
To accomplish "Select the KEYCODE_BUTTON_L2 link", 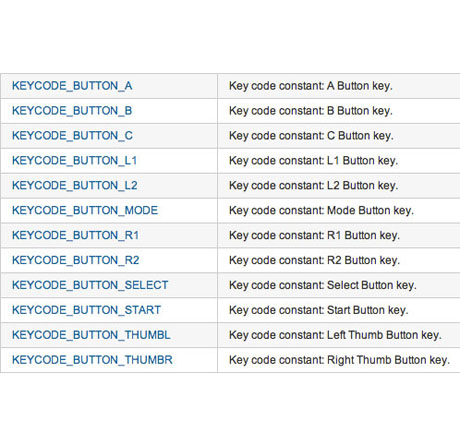I will (75, 185).
